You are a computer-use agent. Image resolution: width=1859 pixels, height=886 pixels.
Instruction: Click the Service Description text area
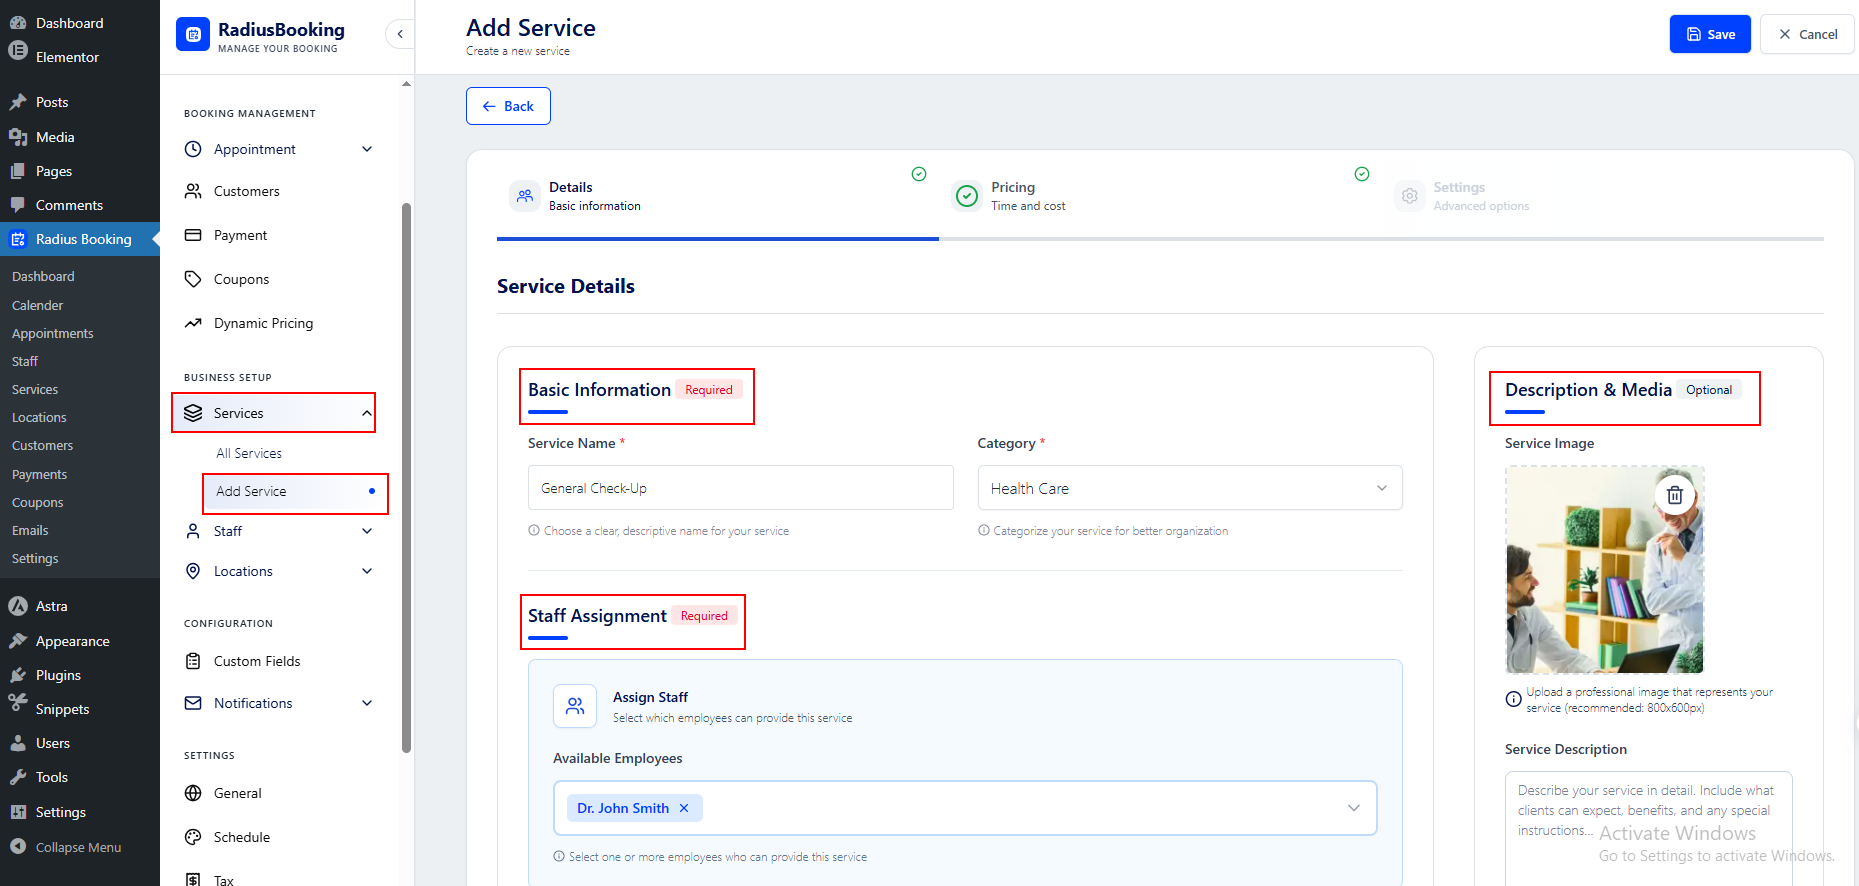(x=1648, y=828)
